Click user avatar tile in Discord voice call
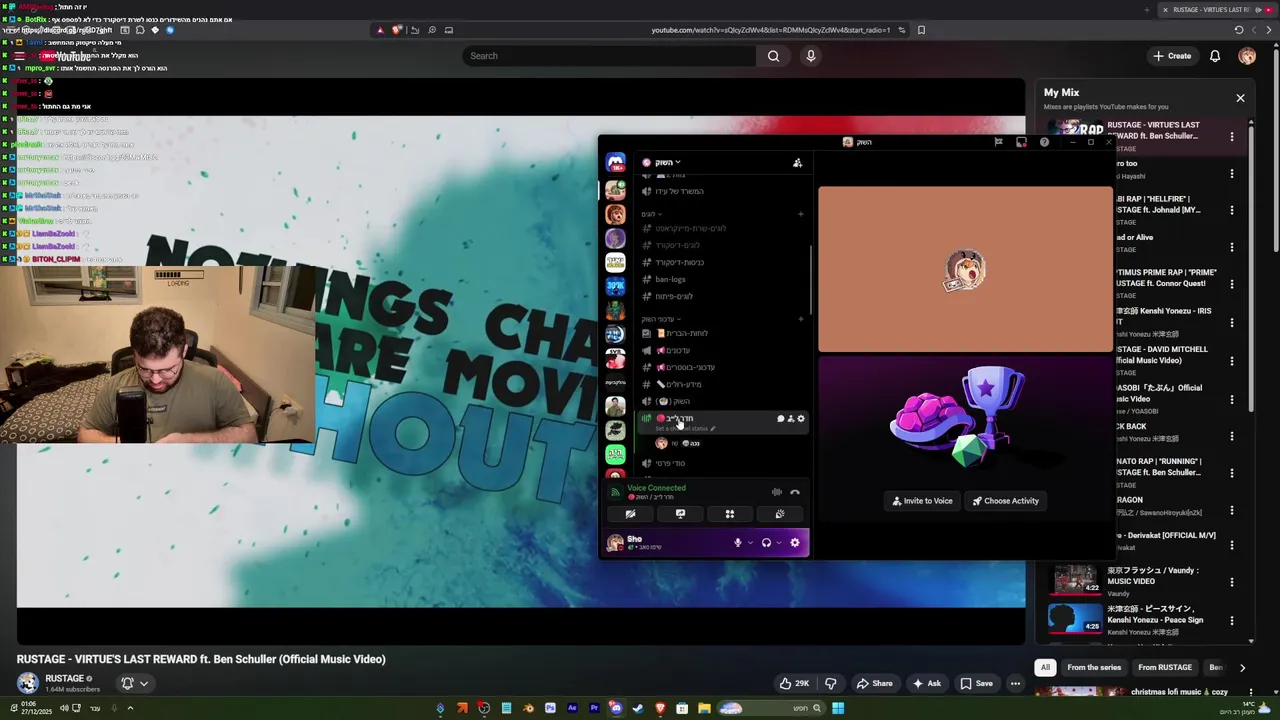The width and height of the screenshot is (1280, 720). coord(965,270)
